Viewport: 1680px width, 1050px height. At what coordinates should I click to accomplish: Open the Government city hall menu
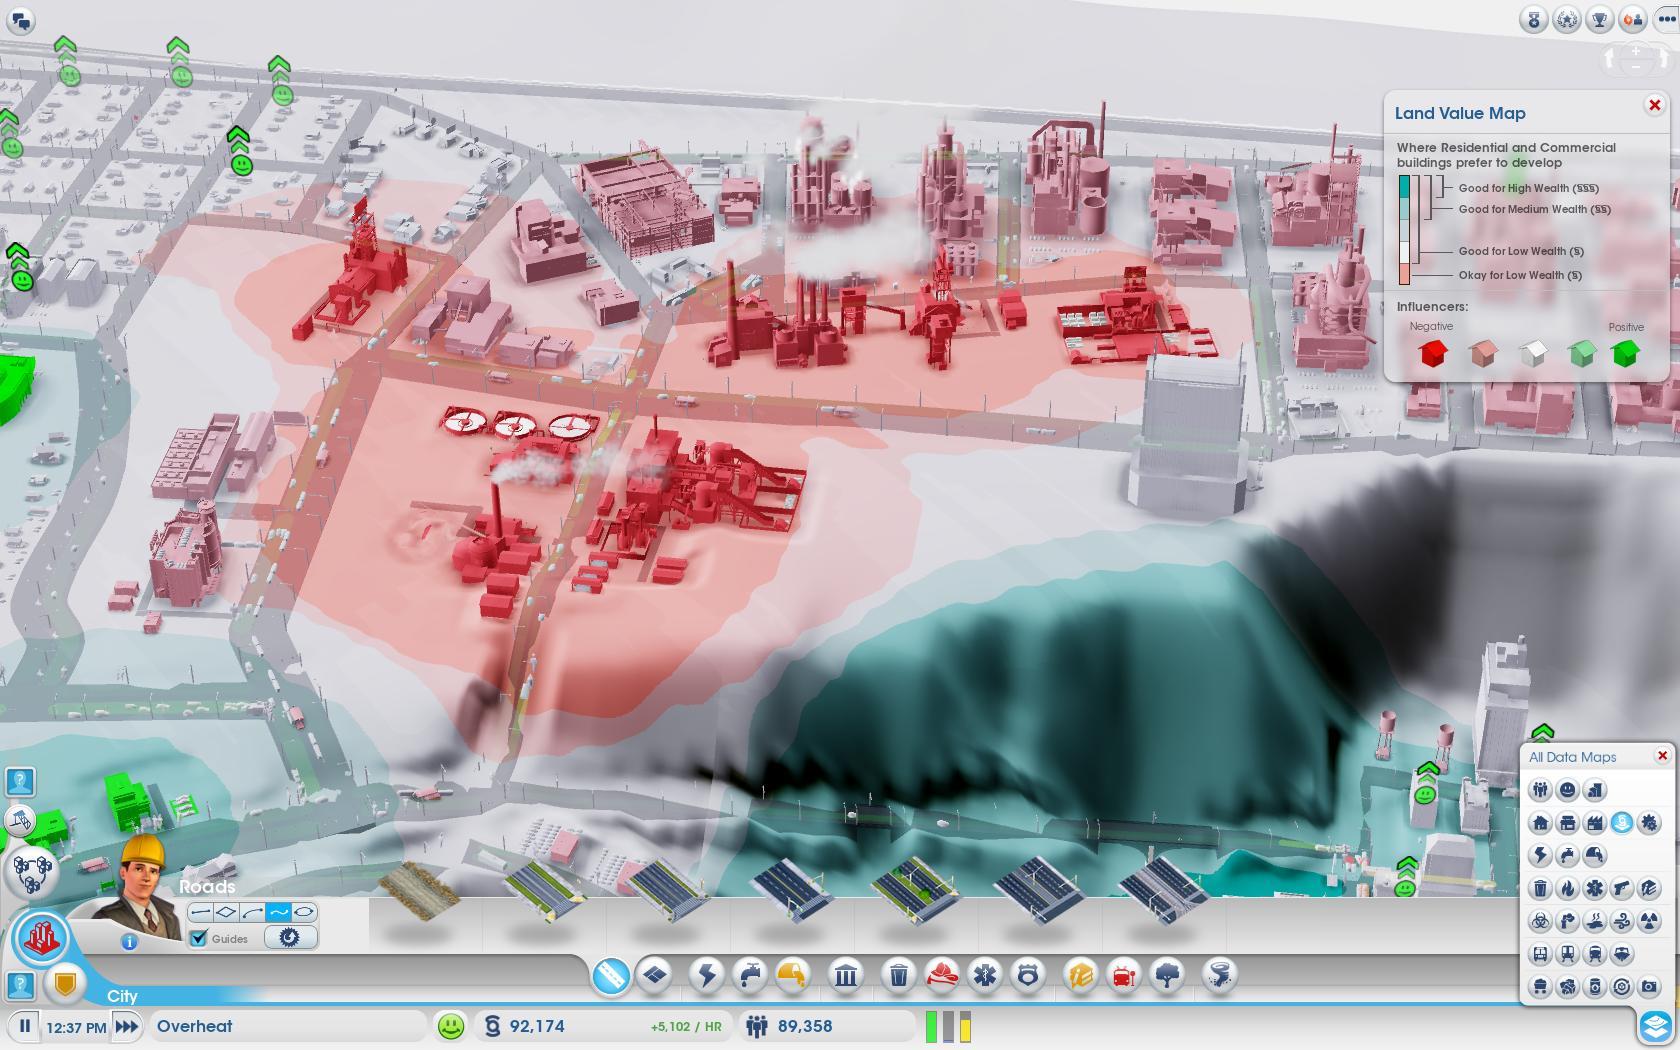click(846, 974)
